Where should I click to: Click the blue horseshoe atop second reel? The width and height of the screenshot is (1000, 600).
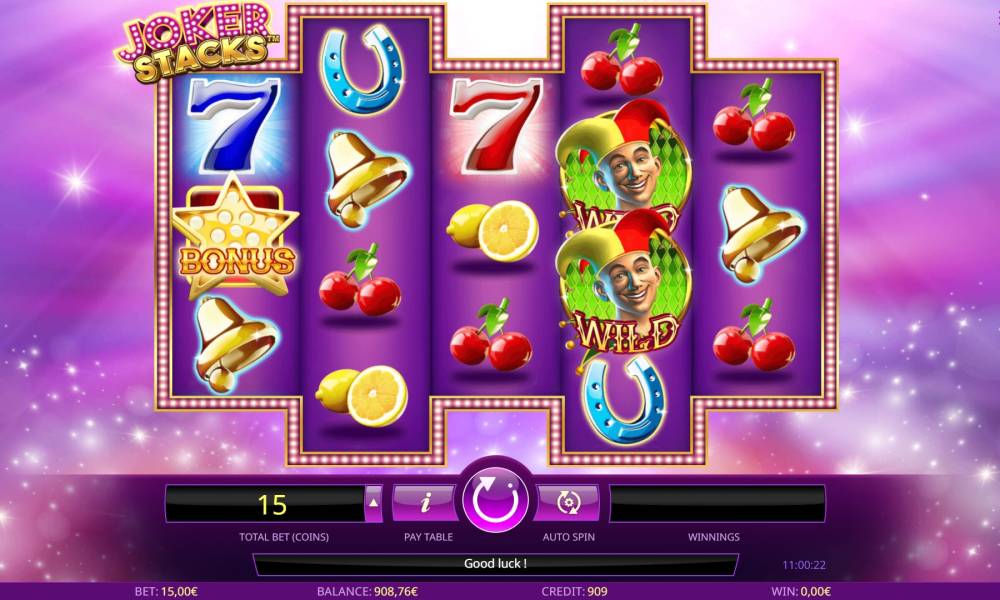pos(363,70)
